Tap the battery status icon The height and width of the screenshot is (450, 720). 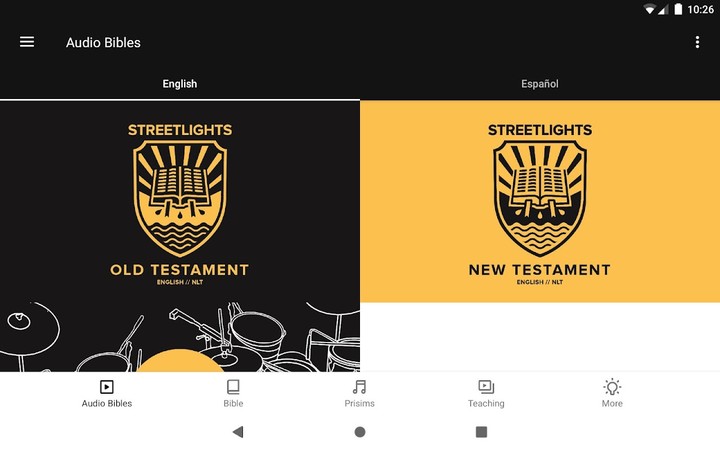(678, 9)
